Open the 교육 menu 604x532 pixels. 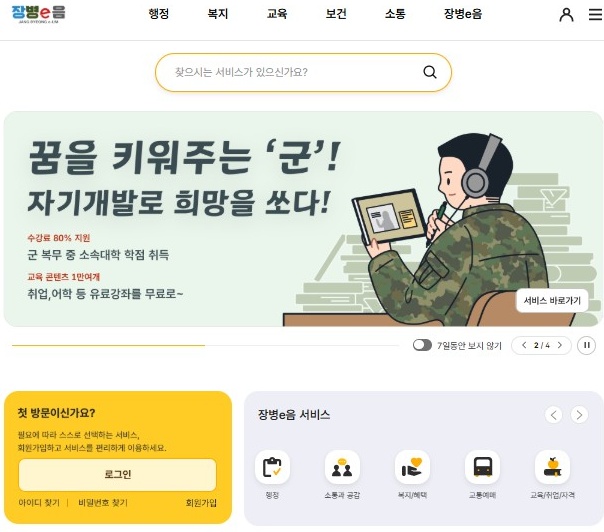(277, 14)
